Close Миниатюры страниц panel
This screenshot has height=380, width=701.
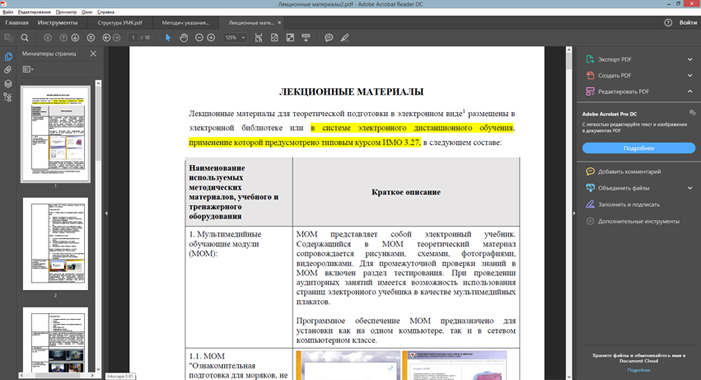click(x=93, y=54)
